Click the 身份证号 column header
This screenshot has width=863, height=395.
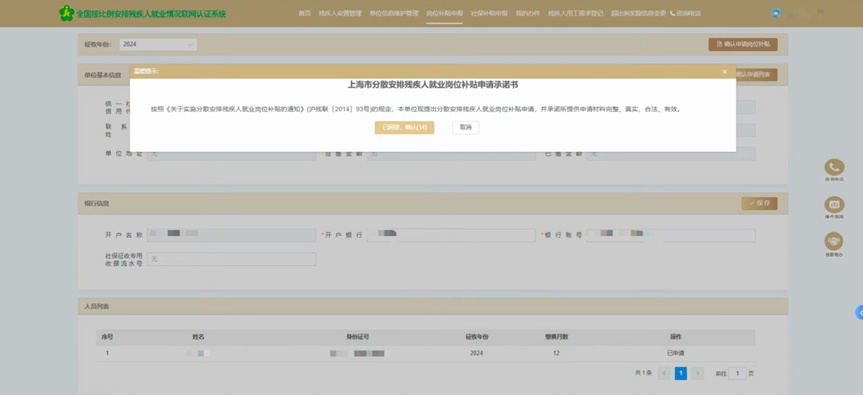pos(359,337)
